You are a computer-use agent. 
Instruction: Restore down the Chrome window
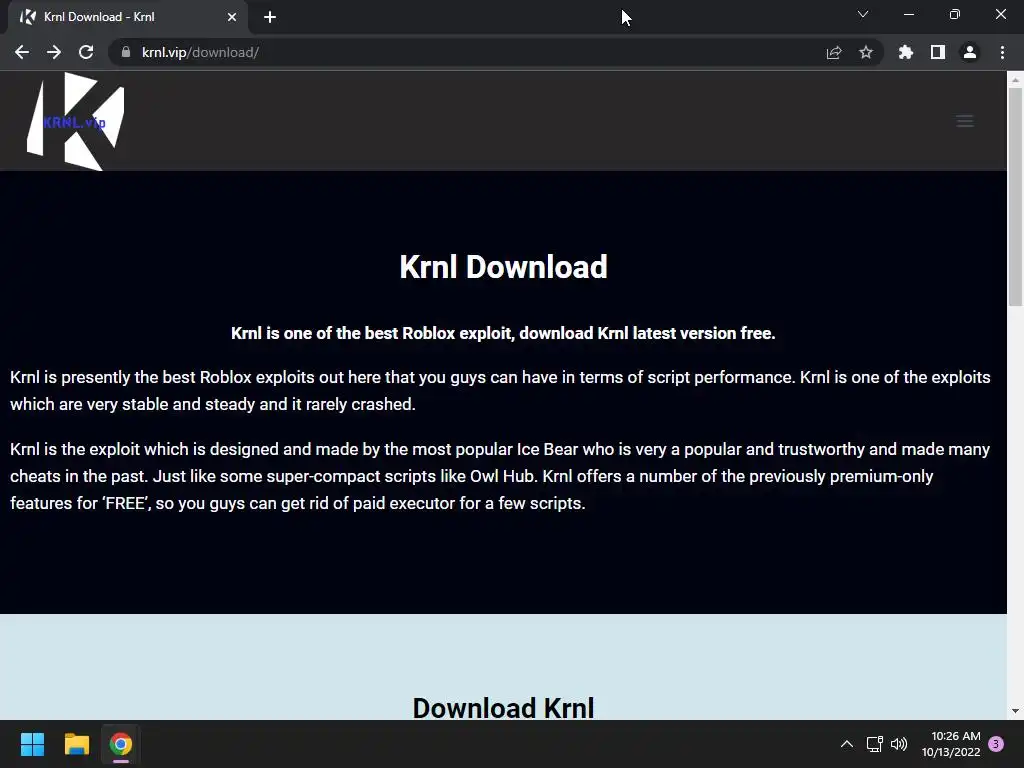pos(955,14)
